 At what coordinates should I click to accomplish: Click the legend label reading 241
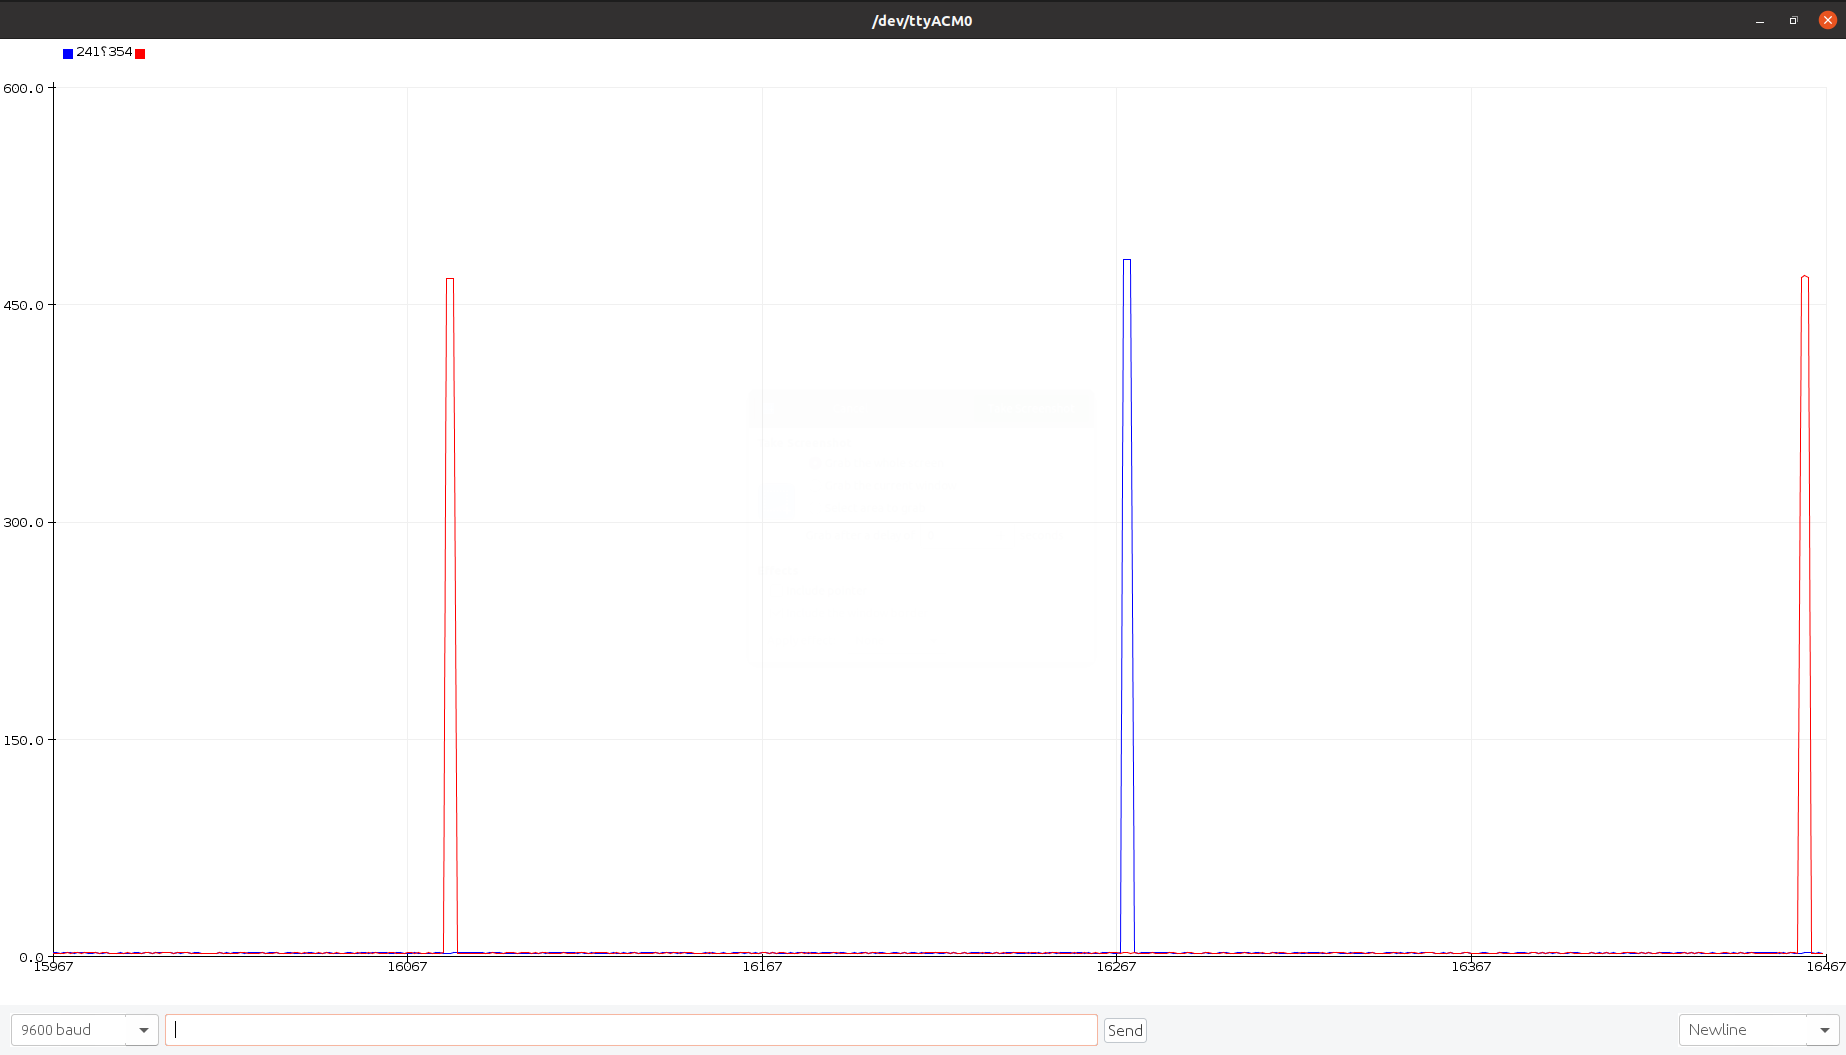tap(86, 52)
